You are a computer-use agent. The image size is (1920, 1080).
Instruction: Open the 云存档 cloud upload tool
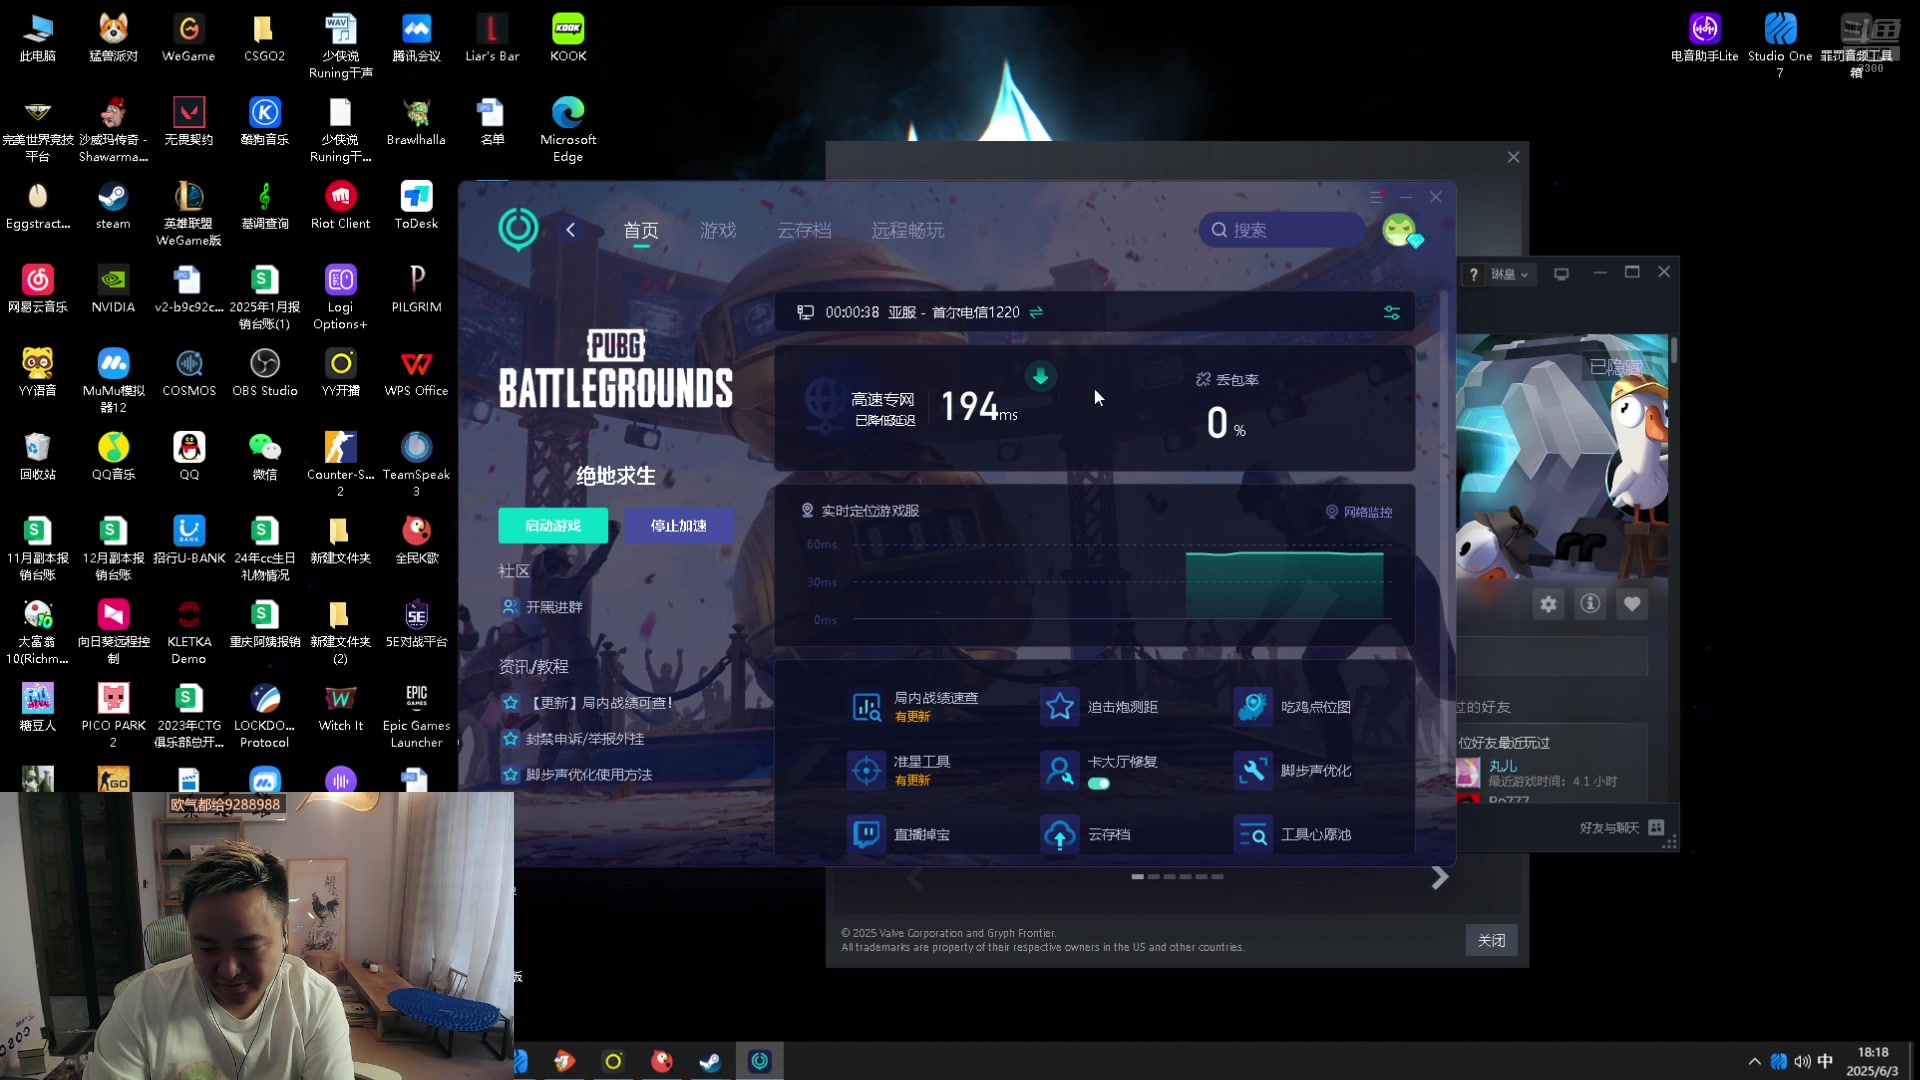(1060, 834)
